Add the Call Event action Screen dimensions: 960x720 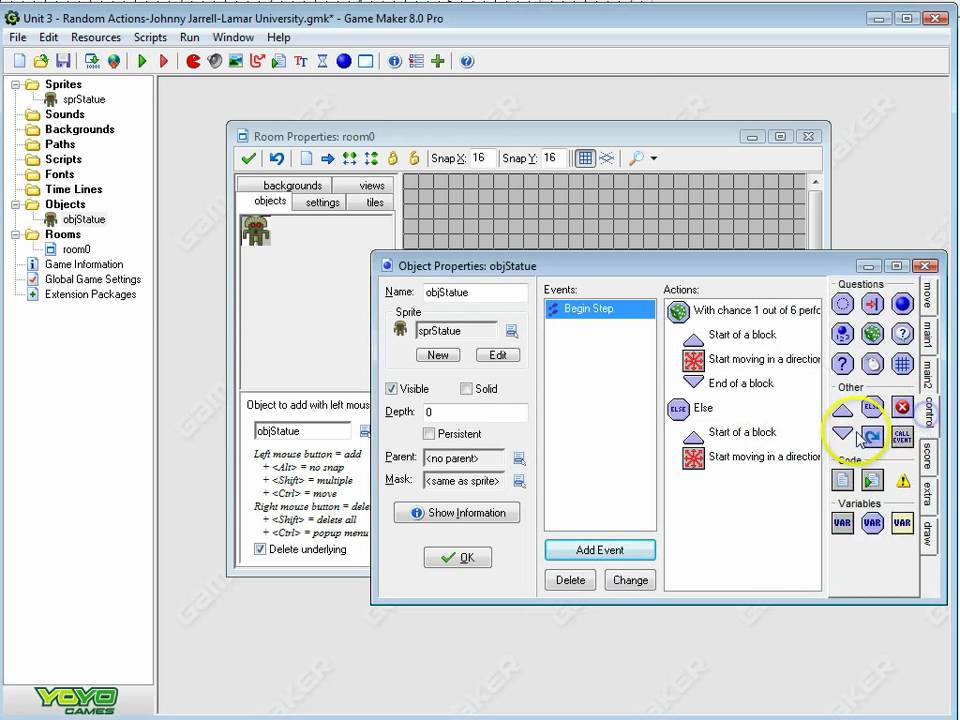pos(902,436)
